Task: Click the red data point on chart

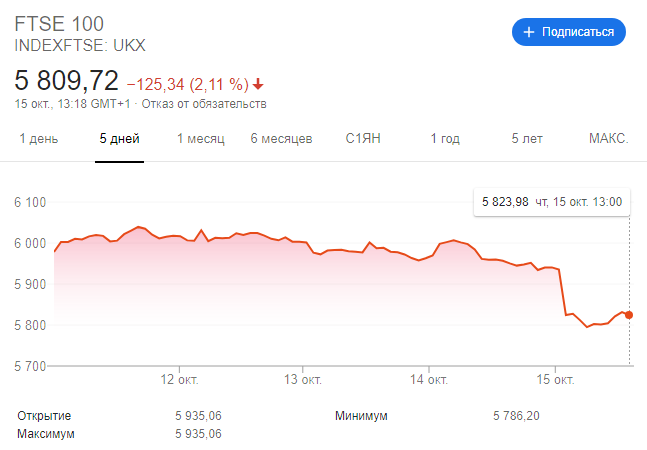Action: [629, 315]
